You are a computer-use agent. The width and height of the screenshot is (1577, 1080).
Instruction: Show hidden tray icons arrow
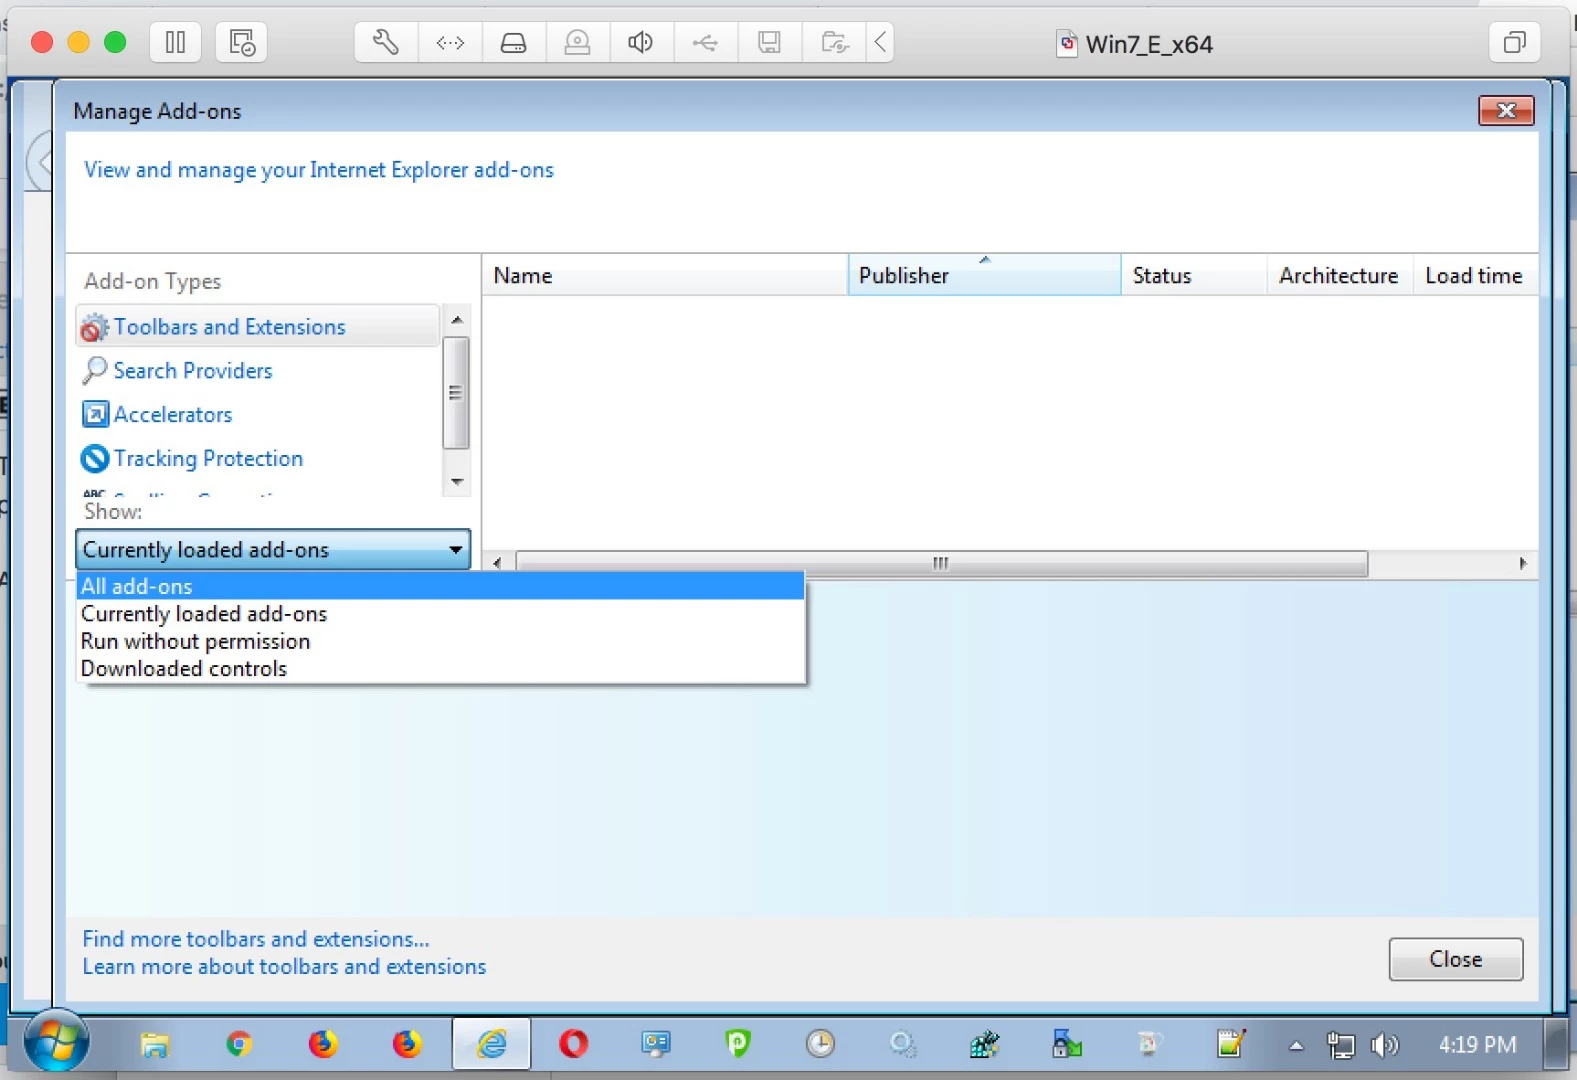(1296, 1046)
